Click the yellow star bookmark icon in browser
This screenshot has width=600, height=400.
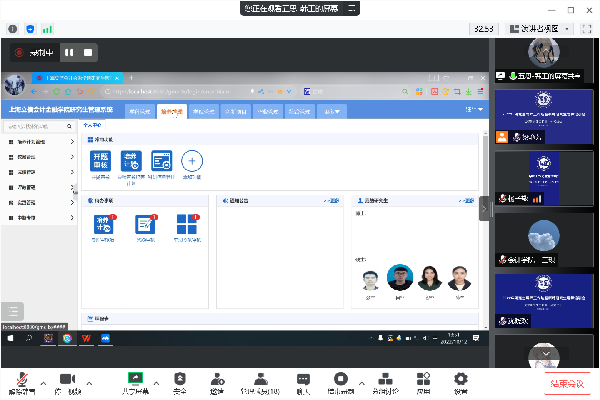coord(91,91)
